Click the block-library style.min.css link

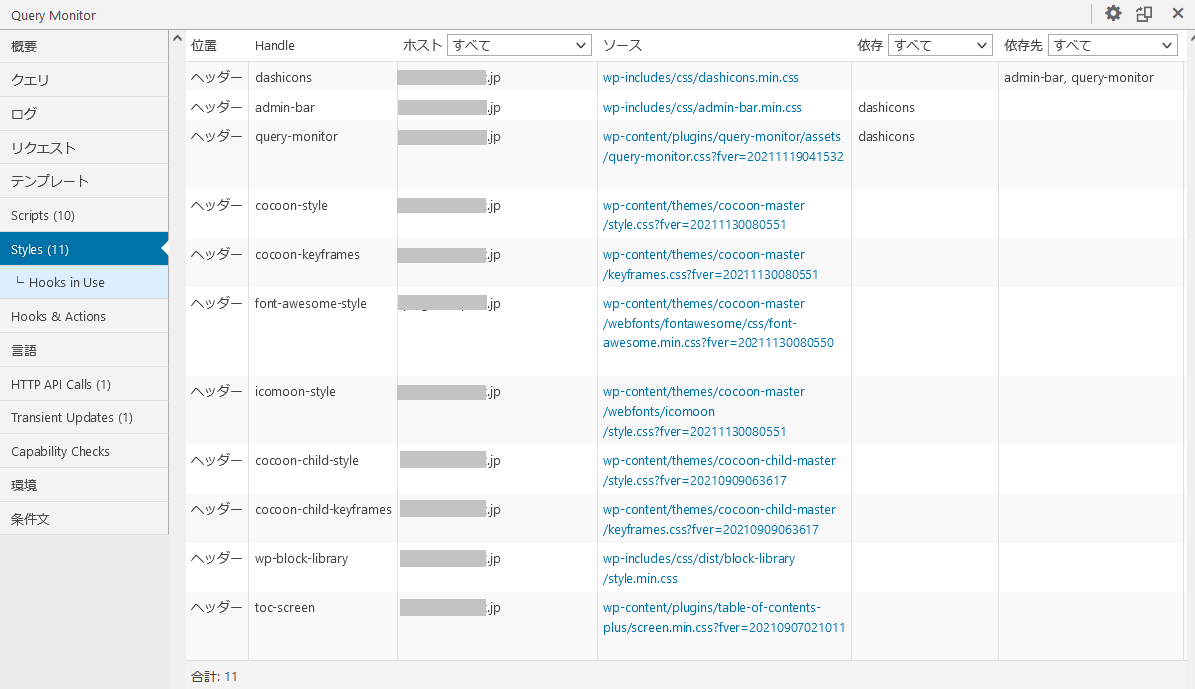click(x=698, y=568)
